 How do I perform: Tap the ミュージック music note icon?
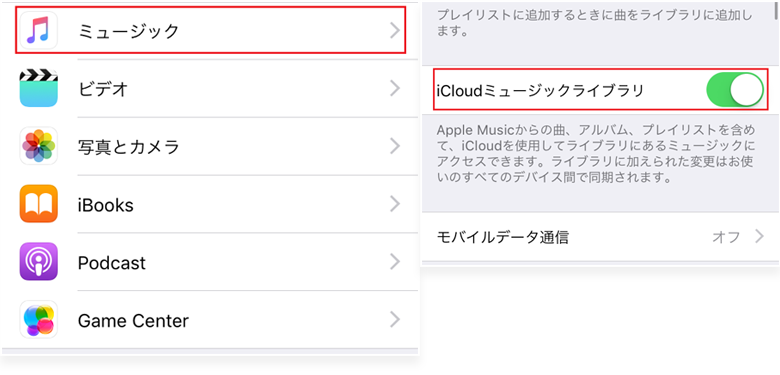coord(39,30)
